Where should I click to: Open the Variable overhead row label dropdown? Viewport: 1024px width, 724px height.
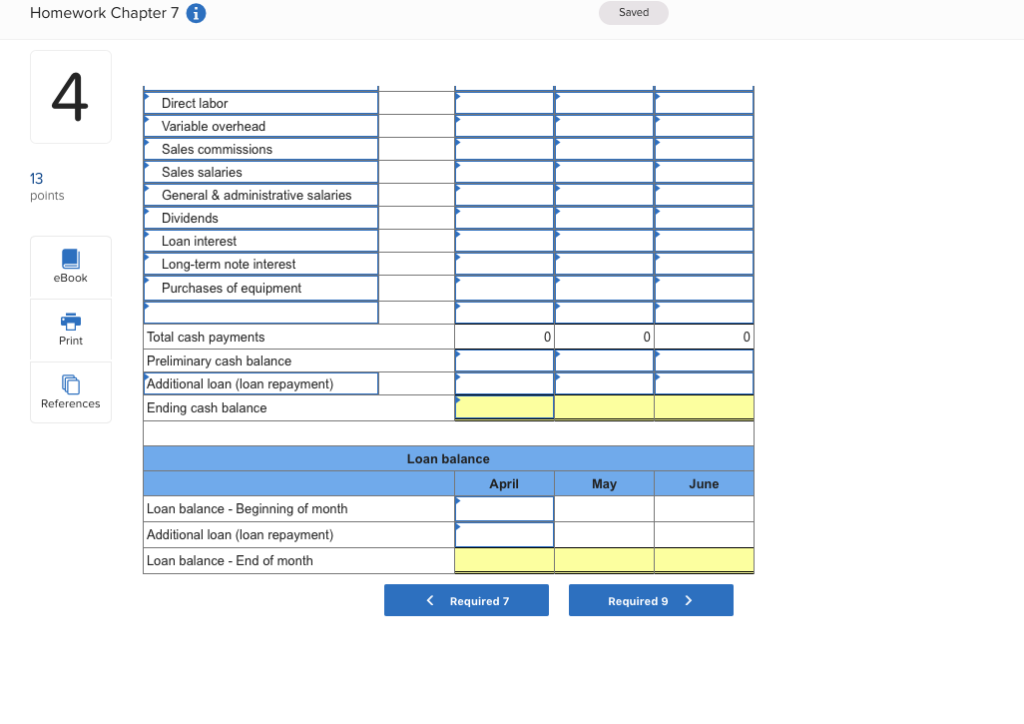click(x=261, y=126)
